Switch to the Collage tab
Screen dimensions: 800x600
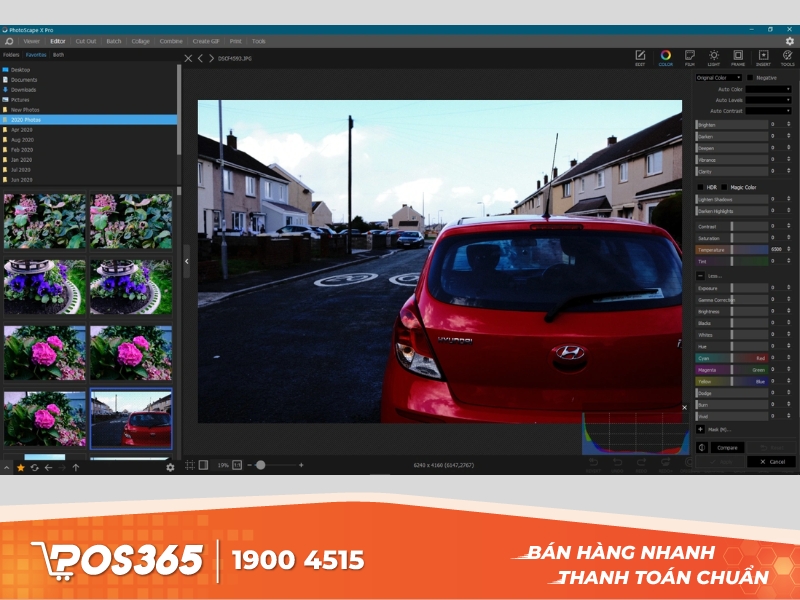click(140, 41)
